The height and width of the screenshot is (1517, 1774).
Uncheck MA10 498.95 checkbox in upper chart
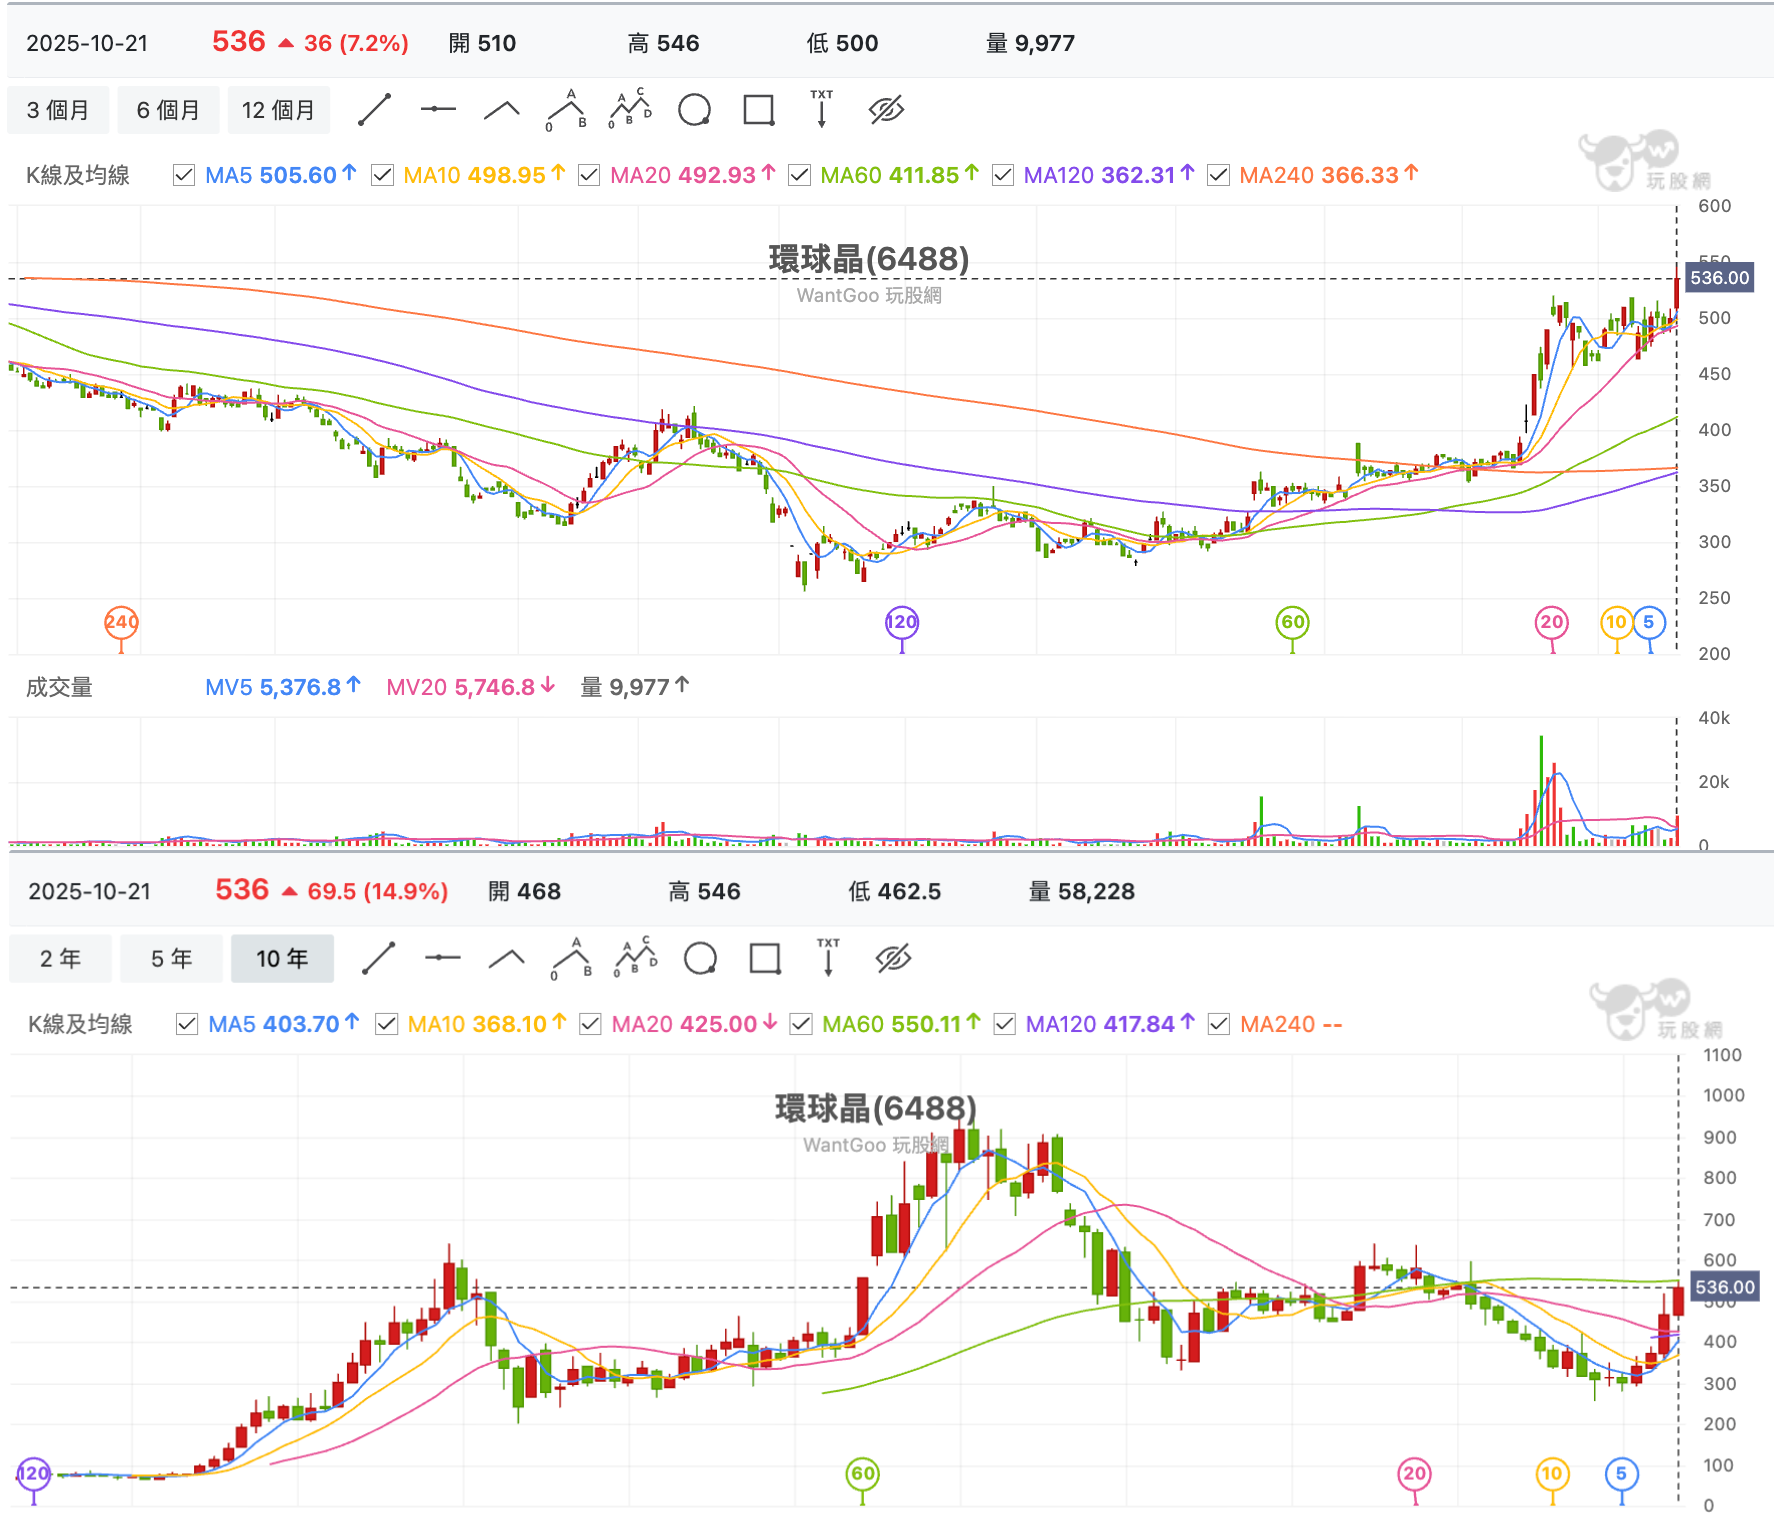pyautogui.click(x=382, y=175)
